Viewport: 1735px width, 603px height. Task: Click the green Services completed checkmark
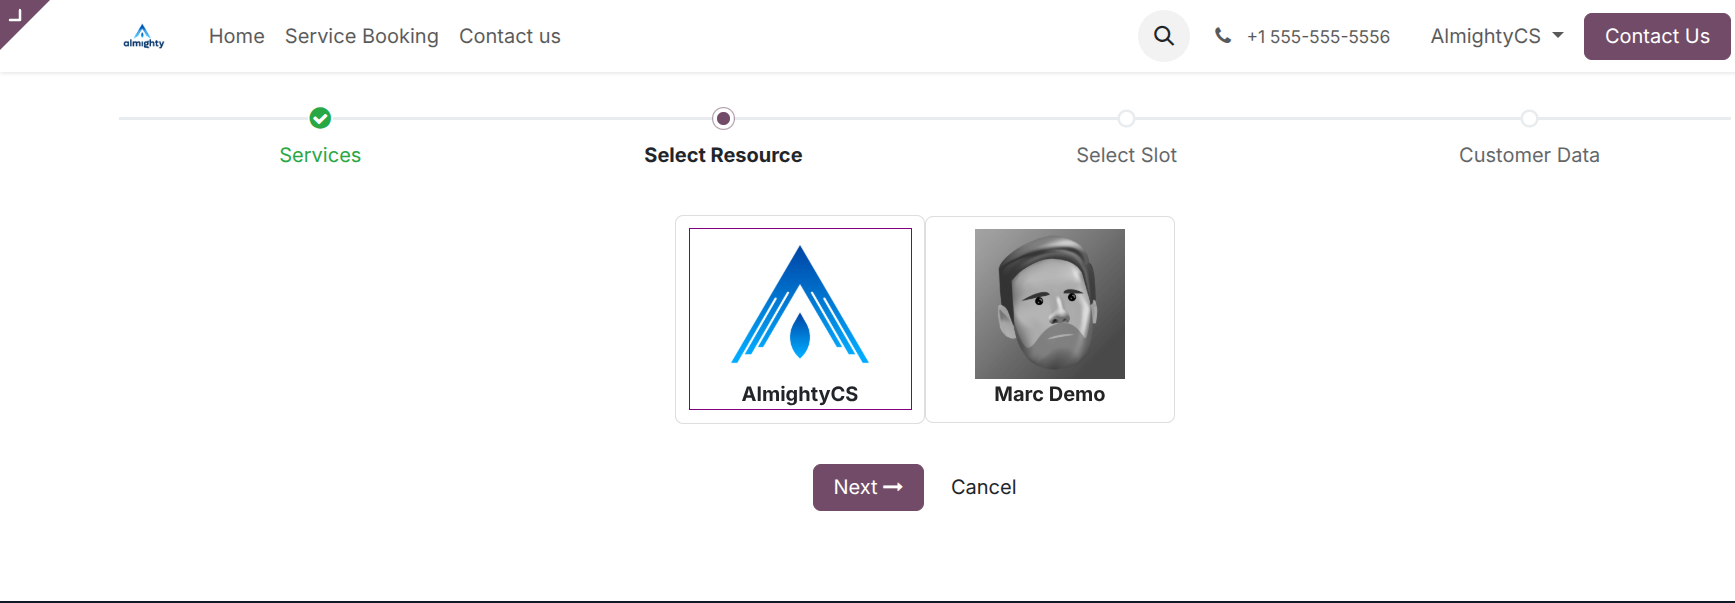[320, 118]
